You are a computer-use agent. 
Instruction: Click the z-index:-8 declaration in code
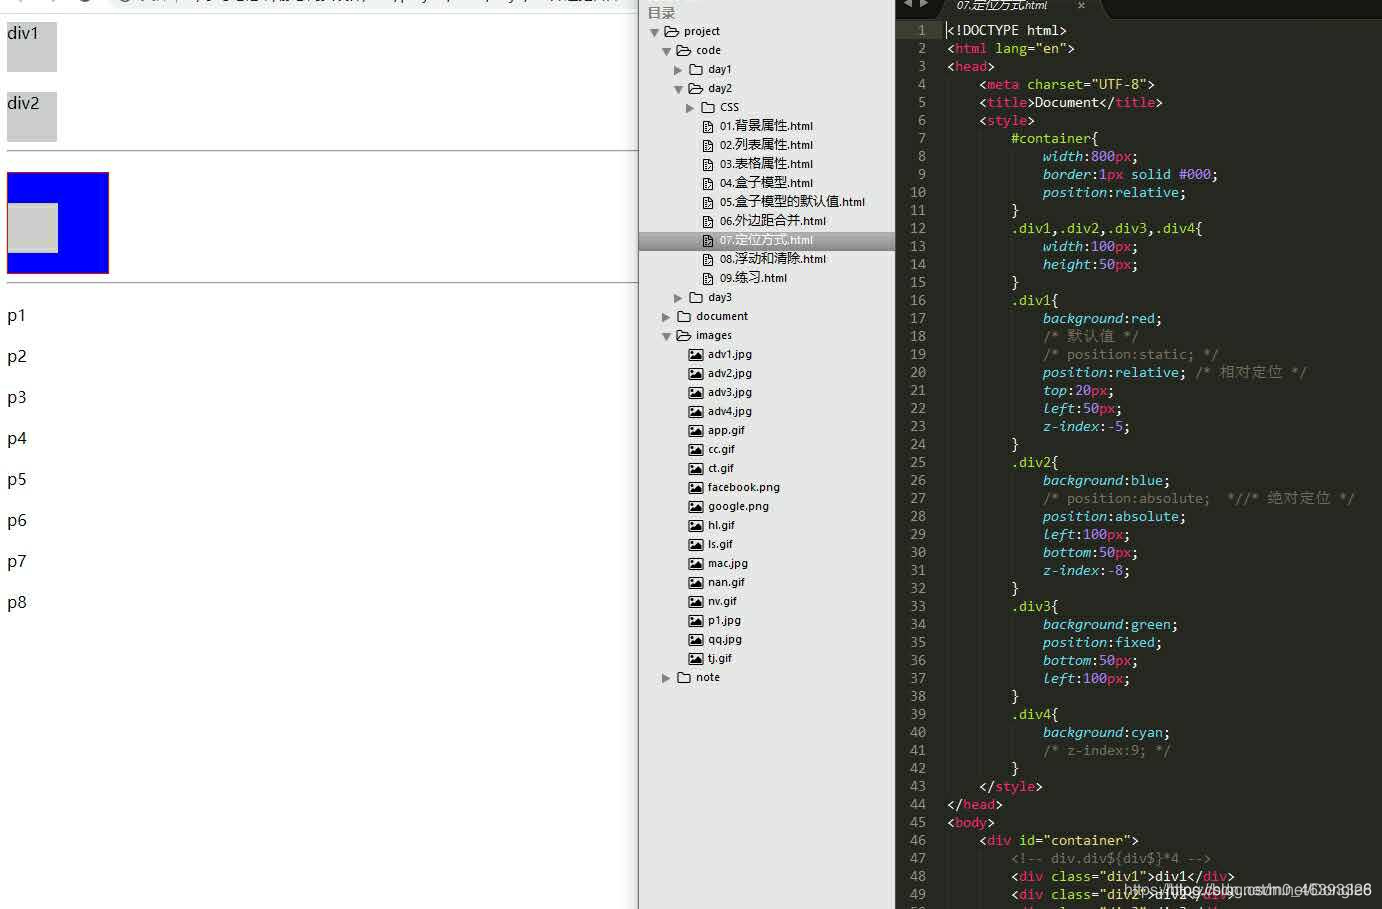1086,570
